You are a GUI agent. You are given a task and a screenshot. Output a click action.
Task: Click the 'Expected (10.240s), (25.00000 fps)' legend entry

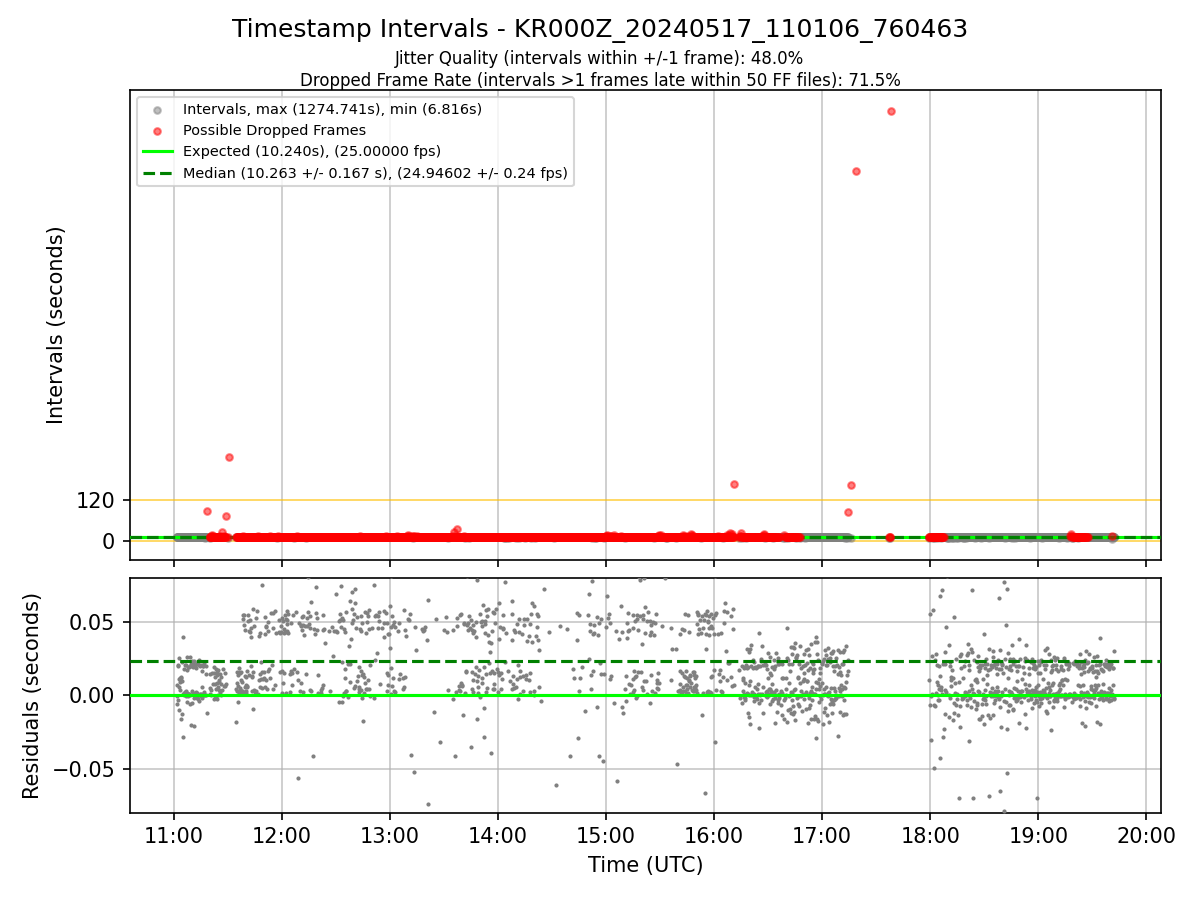pyautogui.click(x=311, y=151)
